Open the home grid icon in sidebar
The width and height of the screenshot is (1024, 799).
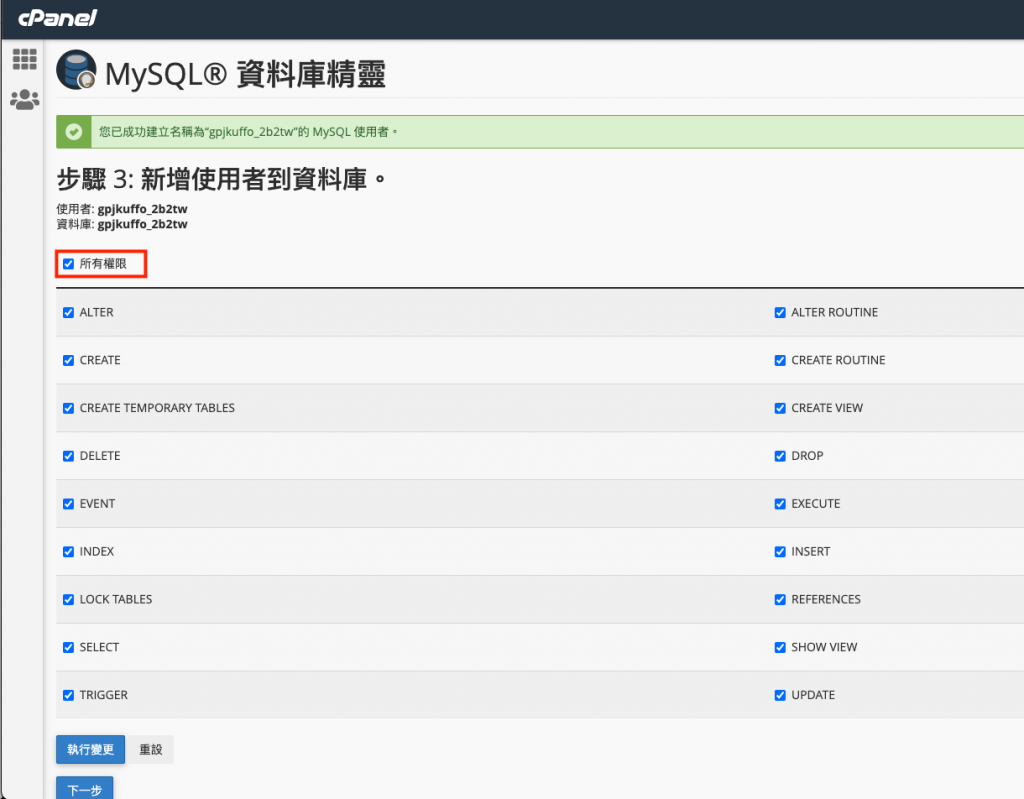click(x=25, y=59)
